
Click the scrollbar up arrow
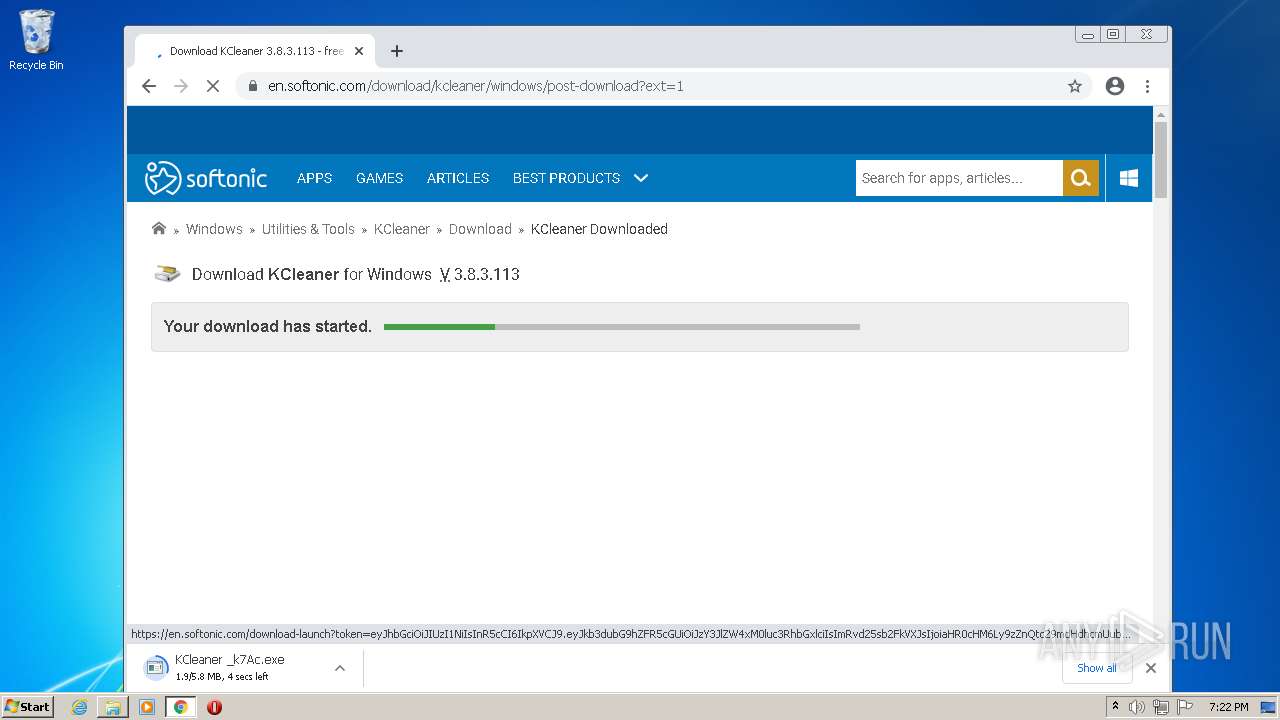1161,114
